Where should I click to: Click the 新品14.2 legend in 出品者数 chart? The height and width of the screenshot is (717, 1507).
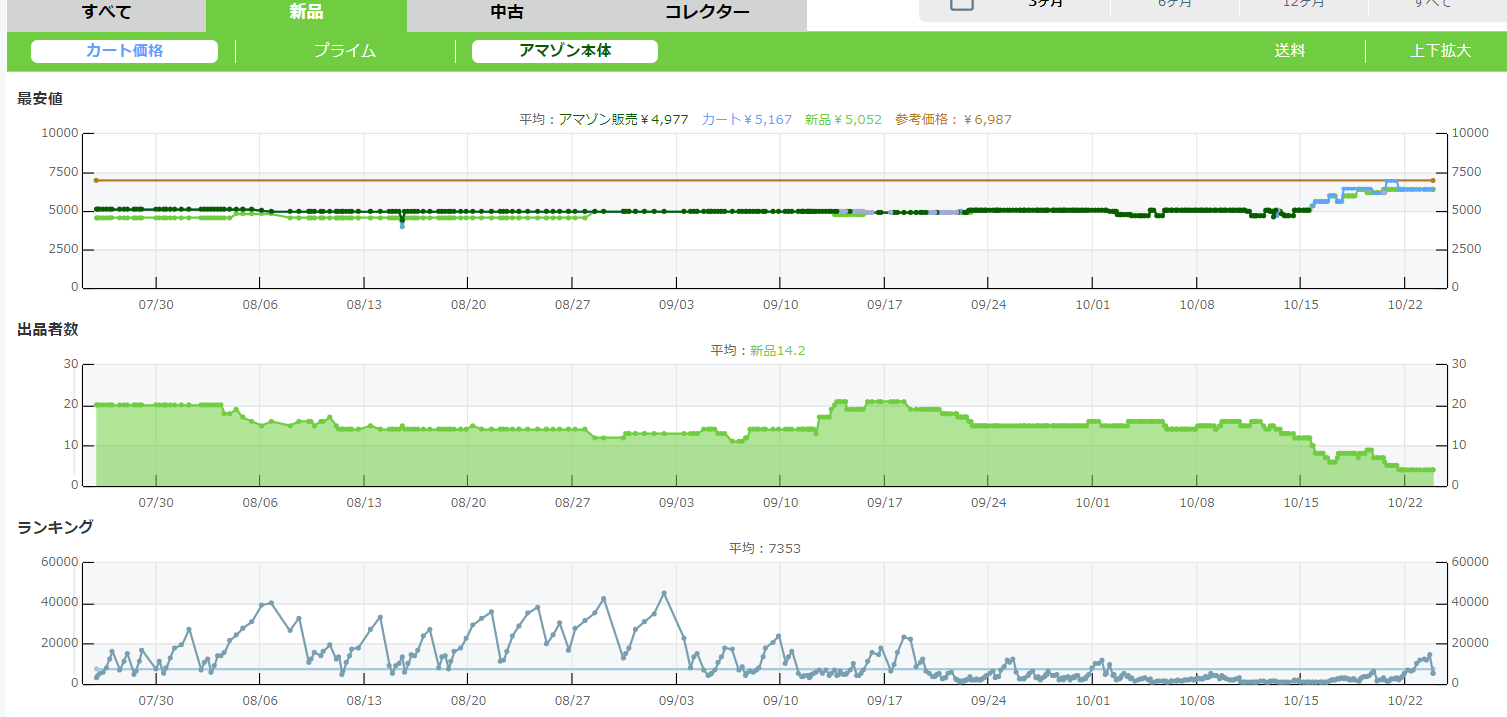click(x=777, y=350)
